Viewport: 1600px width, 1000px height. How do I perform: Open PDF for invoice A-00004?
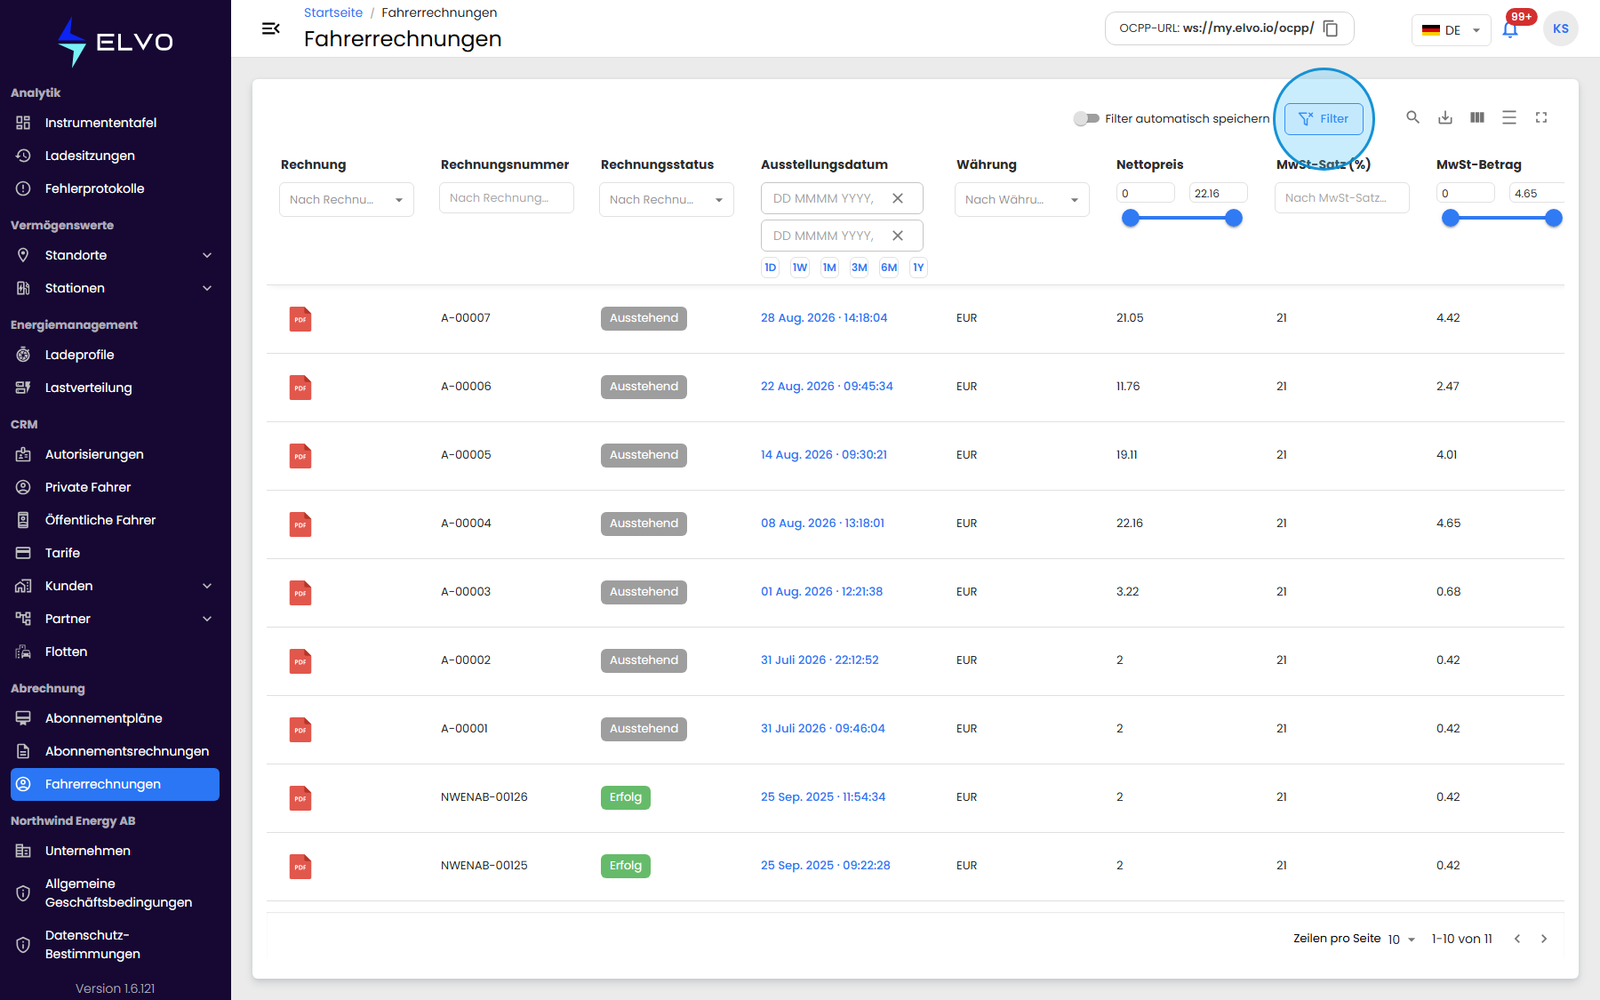click(300, 524)
